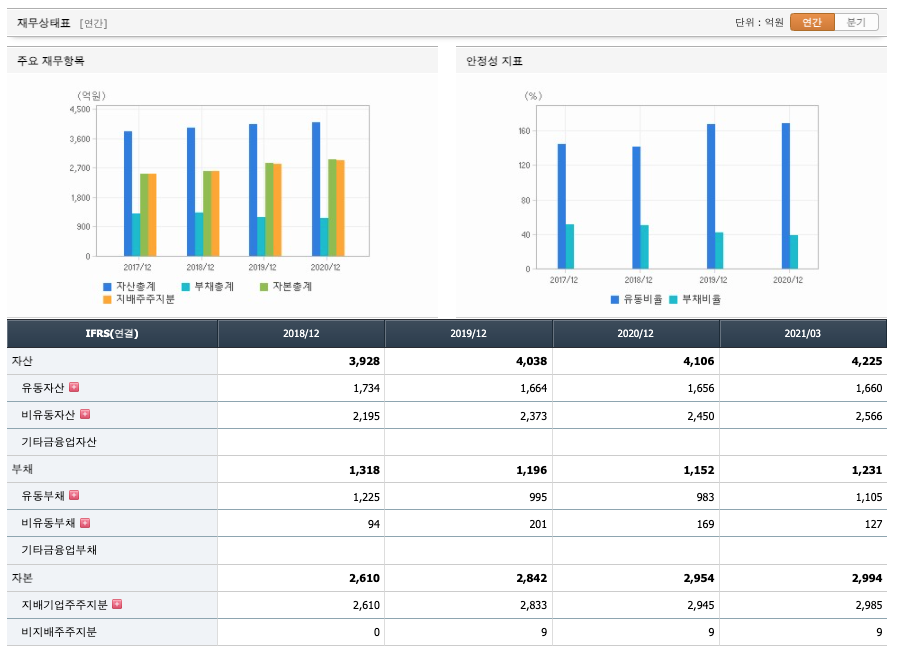Click liabilities total value 1,196

pos(532,470)
